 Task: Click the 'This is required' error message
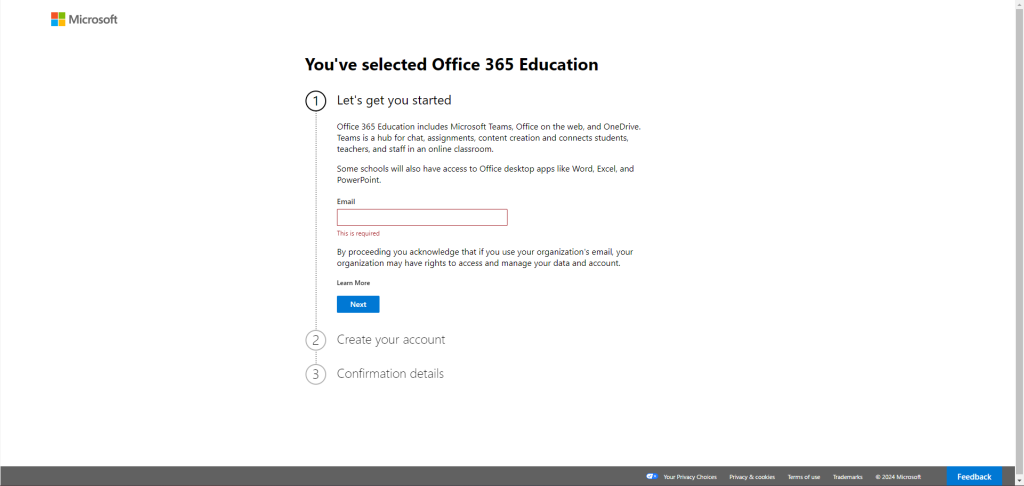[358, 233]
